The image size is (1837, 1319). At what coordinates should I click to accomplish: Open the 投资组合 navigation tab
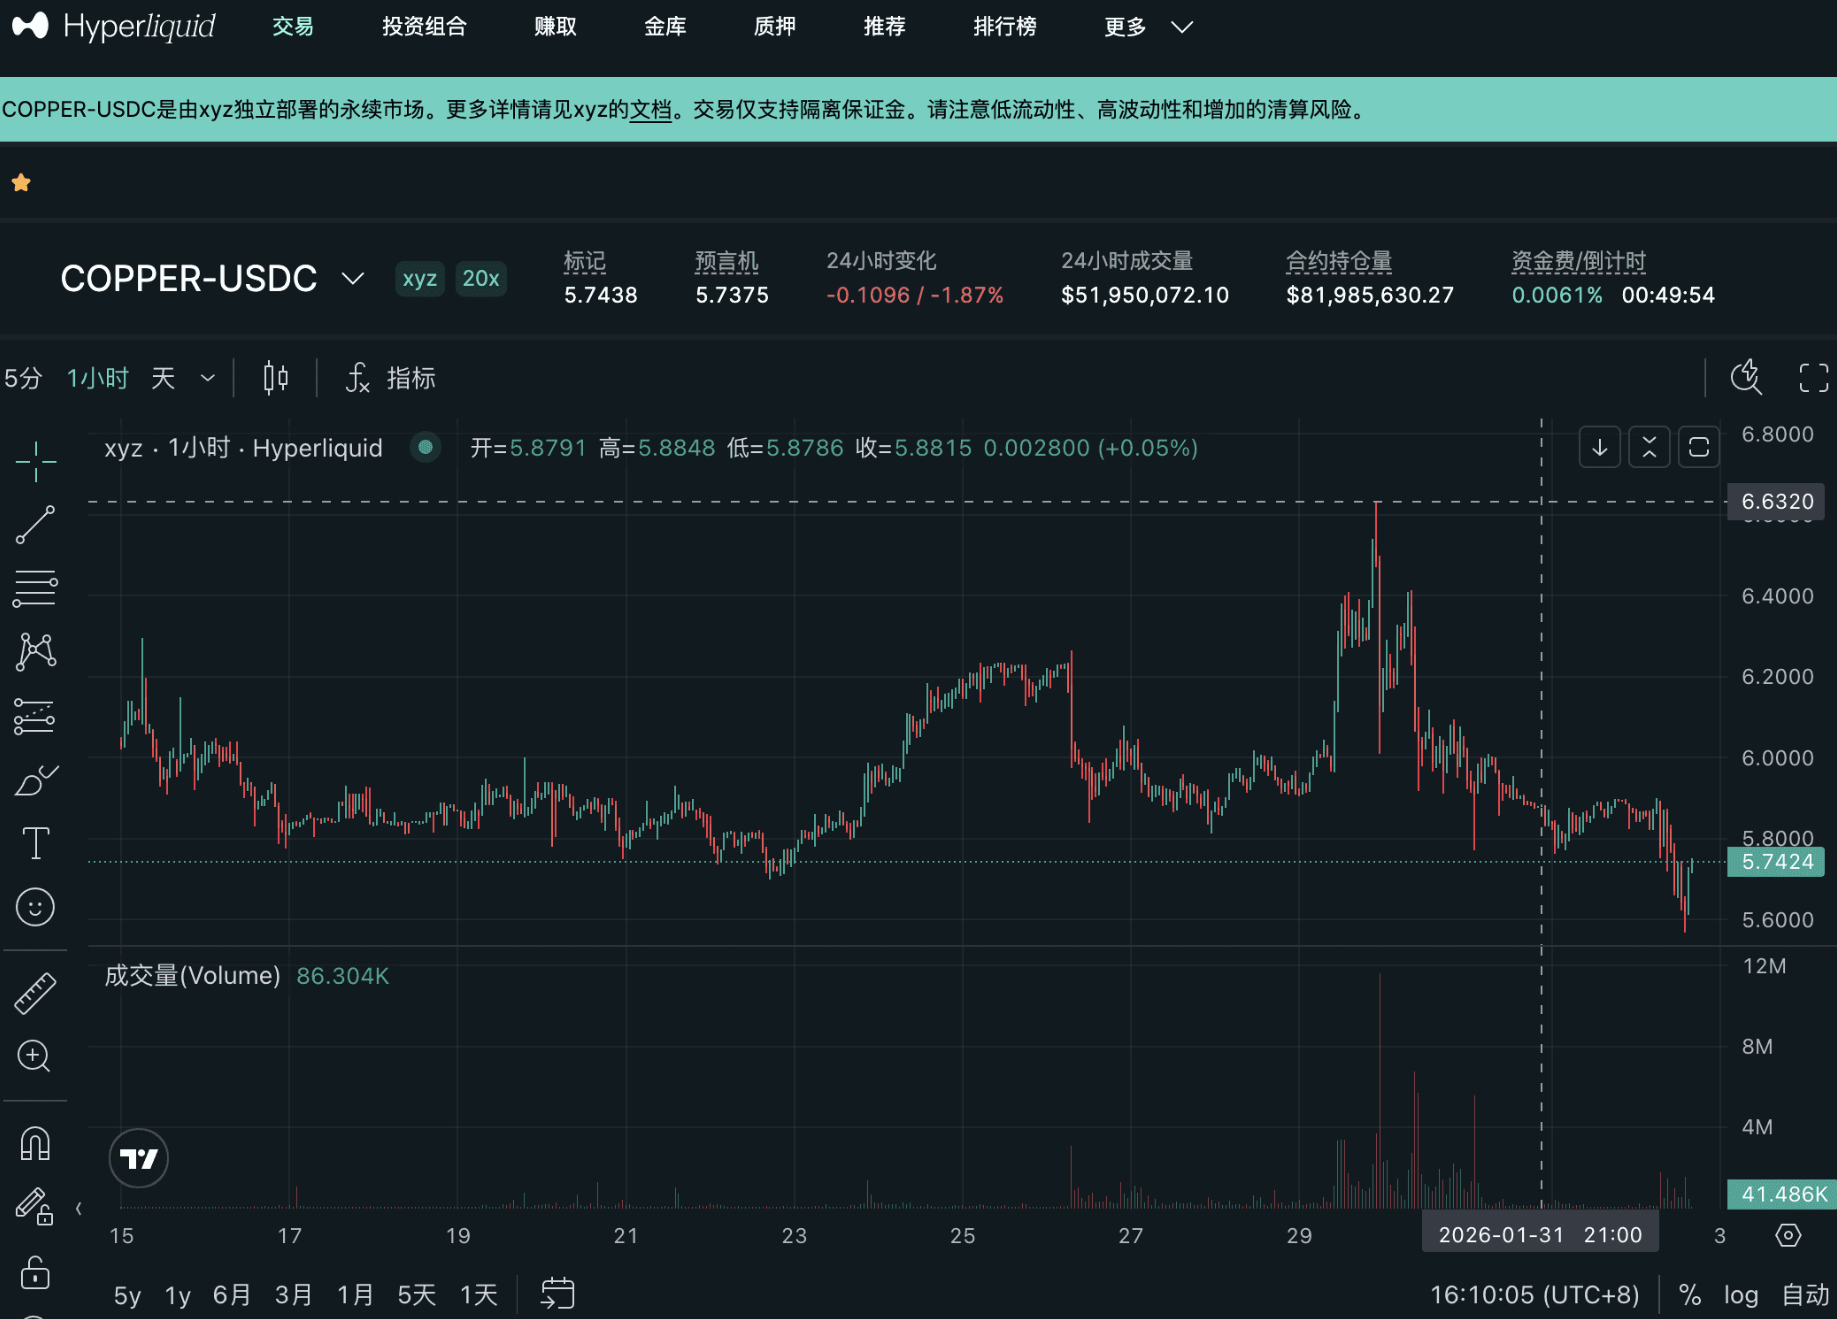[x=424, y=27]
